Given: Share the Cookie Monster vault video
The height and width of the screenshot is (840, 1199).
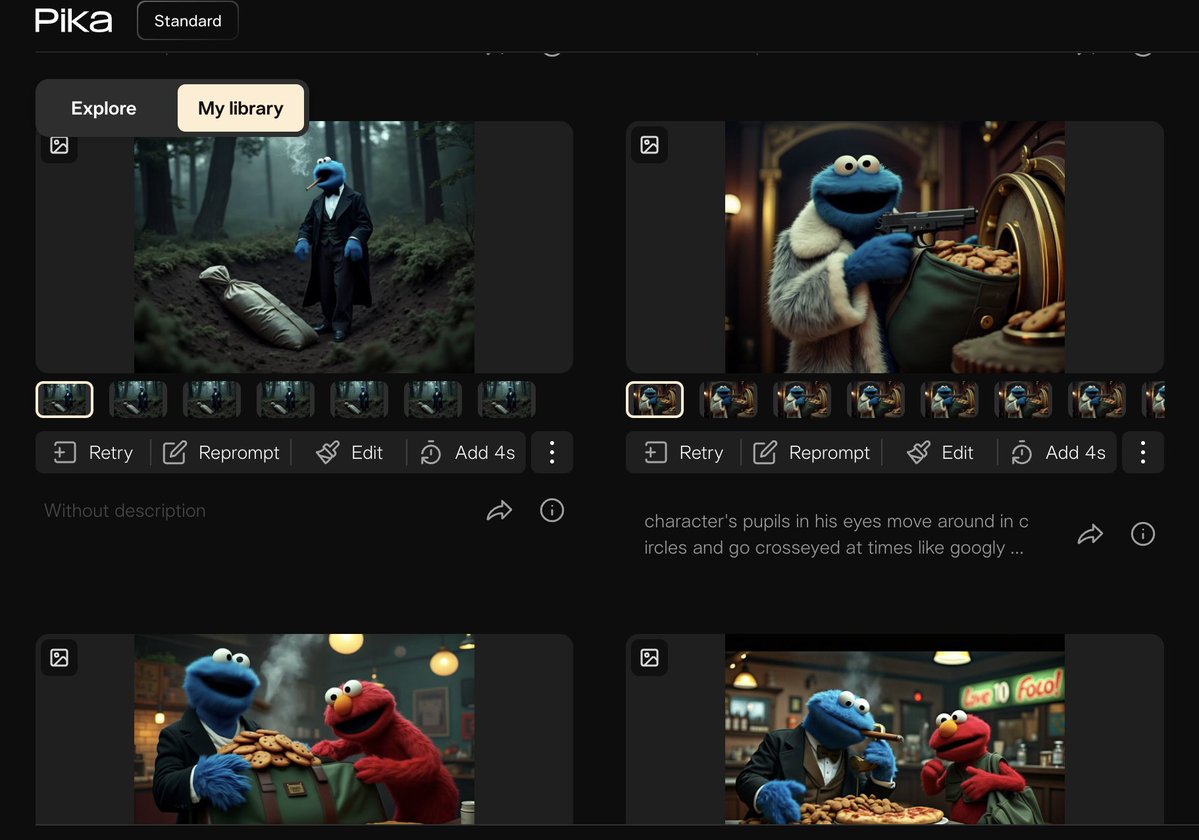Looking at the screenshot, I should 1090,534.
